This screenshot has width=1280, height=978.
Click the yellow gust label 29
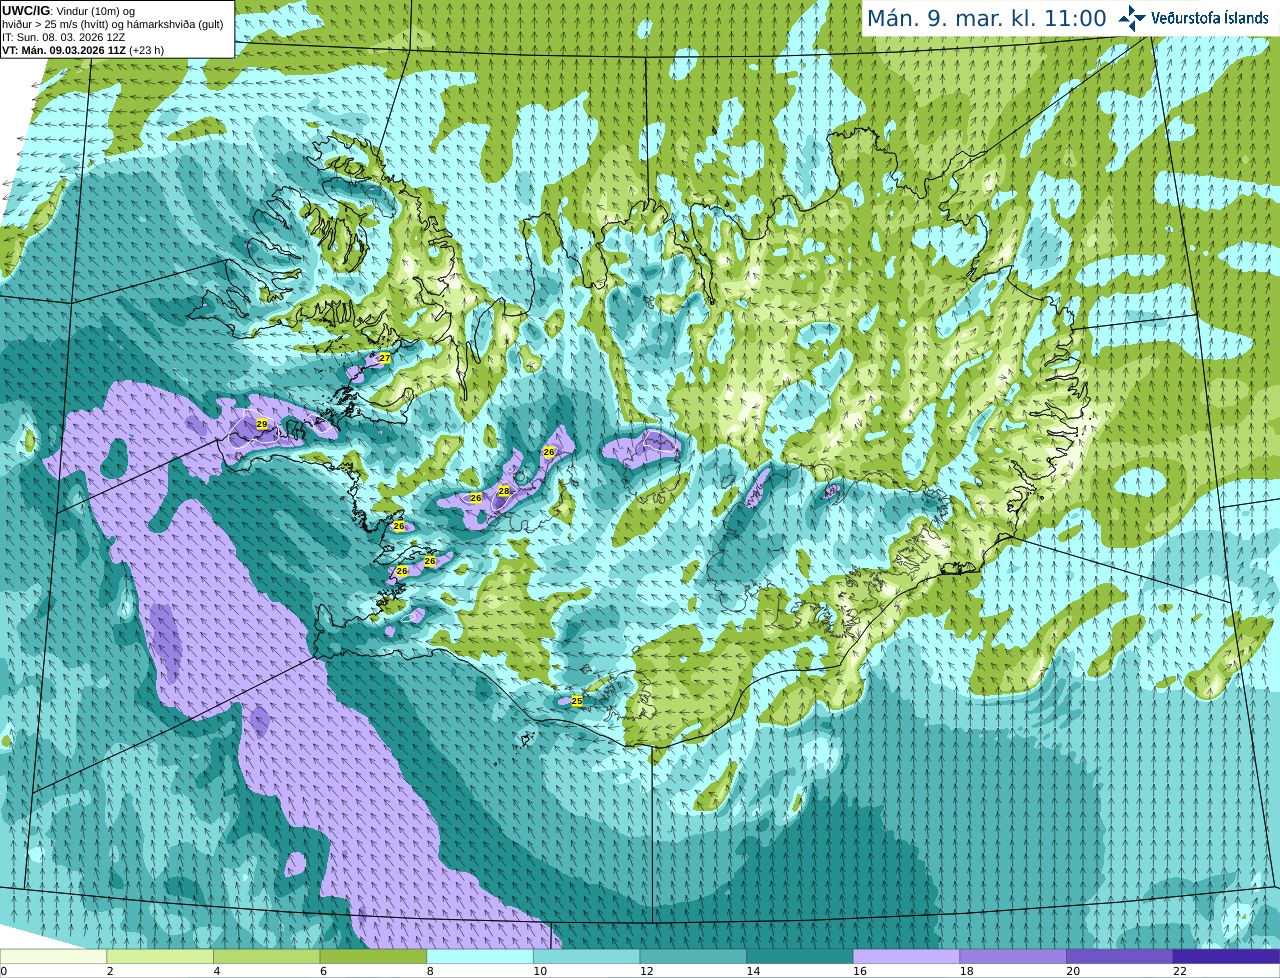tap(262, 425)
